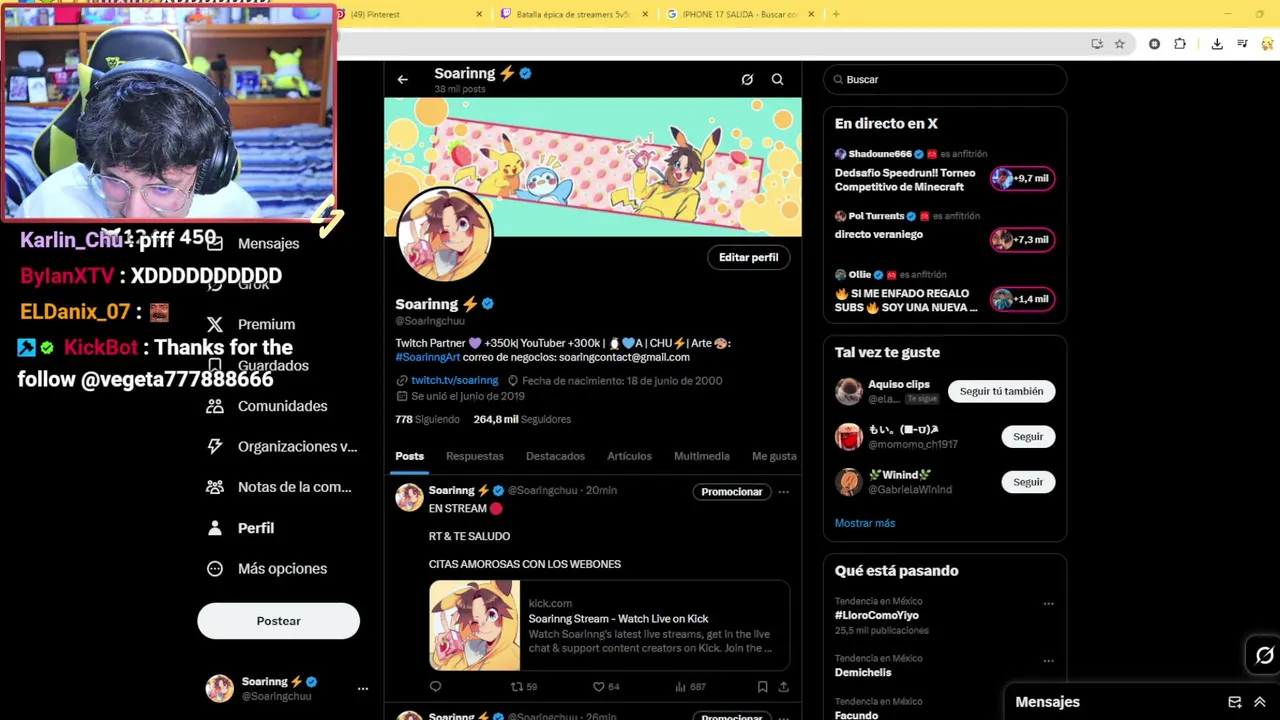Click Mostrar más under suggestions

[x=865, y=523]
